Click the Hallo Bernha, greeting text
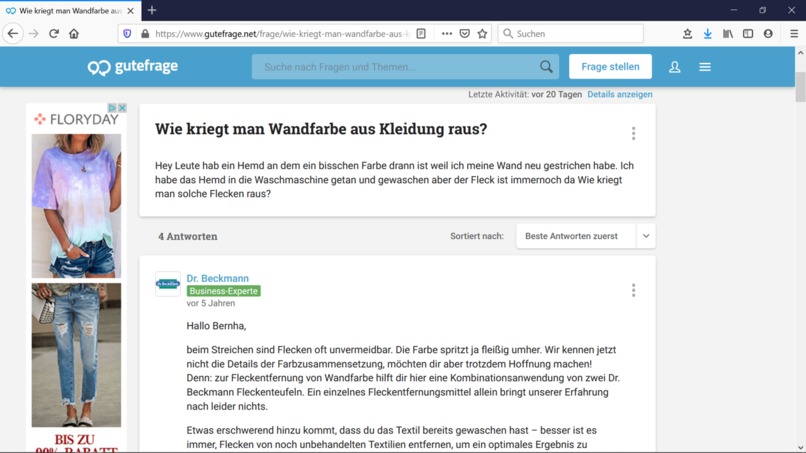Viewport: 806px width, 453px height. [x=216, y=326]
